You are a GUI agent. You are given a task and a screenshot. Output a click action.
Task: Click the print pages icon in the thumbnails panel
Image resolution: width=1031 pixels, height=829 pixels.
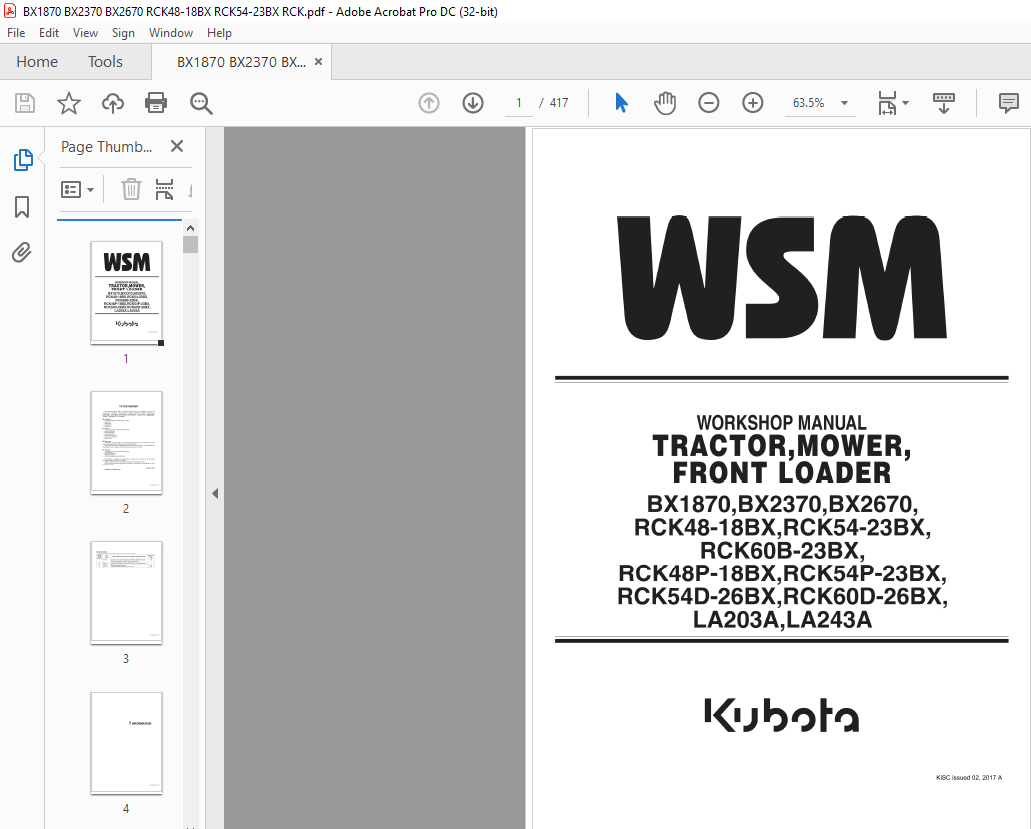(164, 189)
